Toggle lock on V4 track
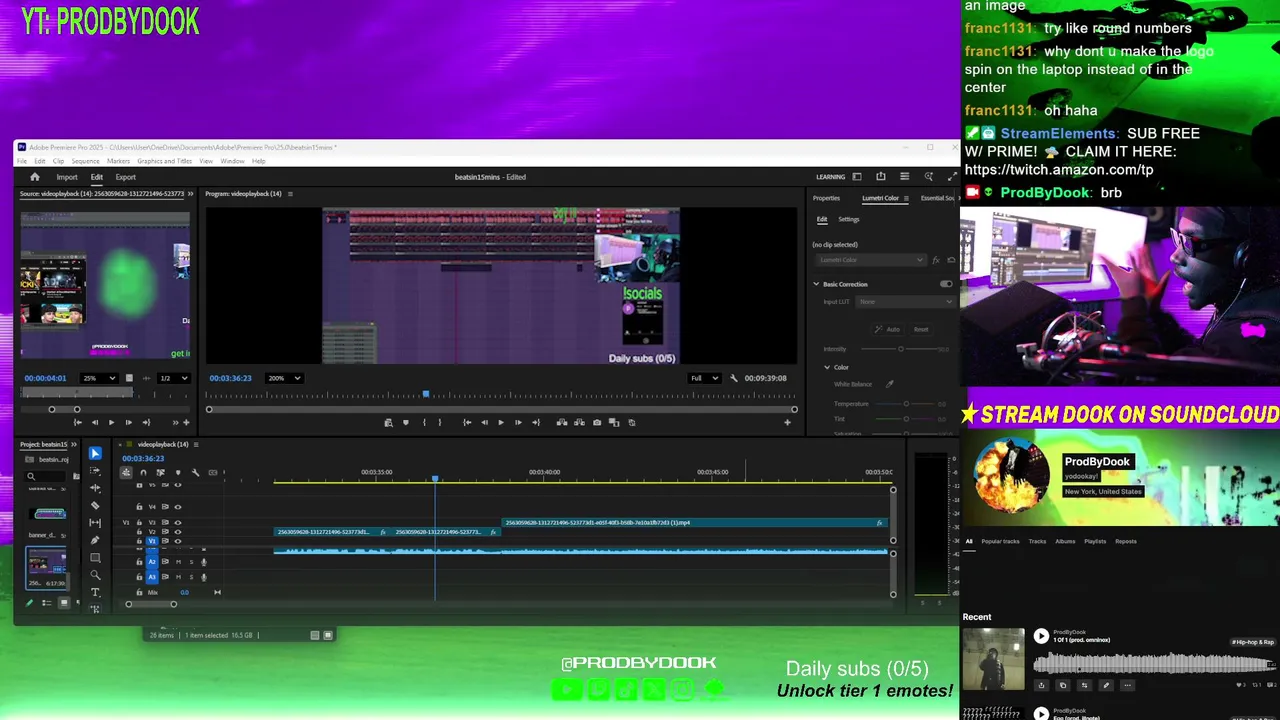 (x=139, y=506)
